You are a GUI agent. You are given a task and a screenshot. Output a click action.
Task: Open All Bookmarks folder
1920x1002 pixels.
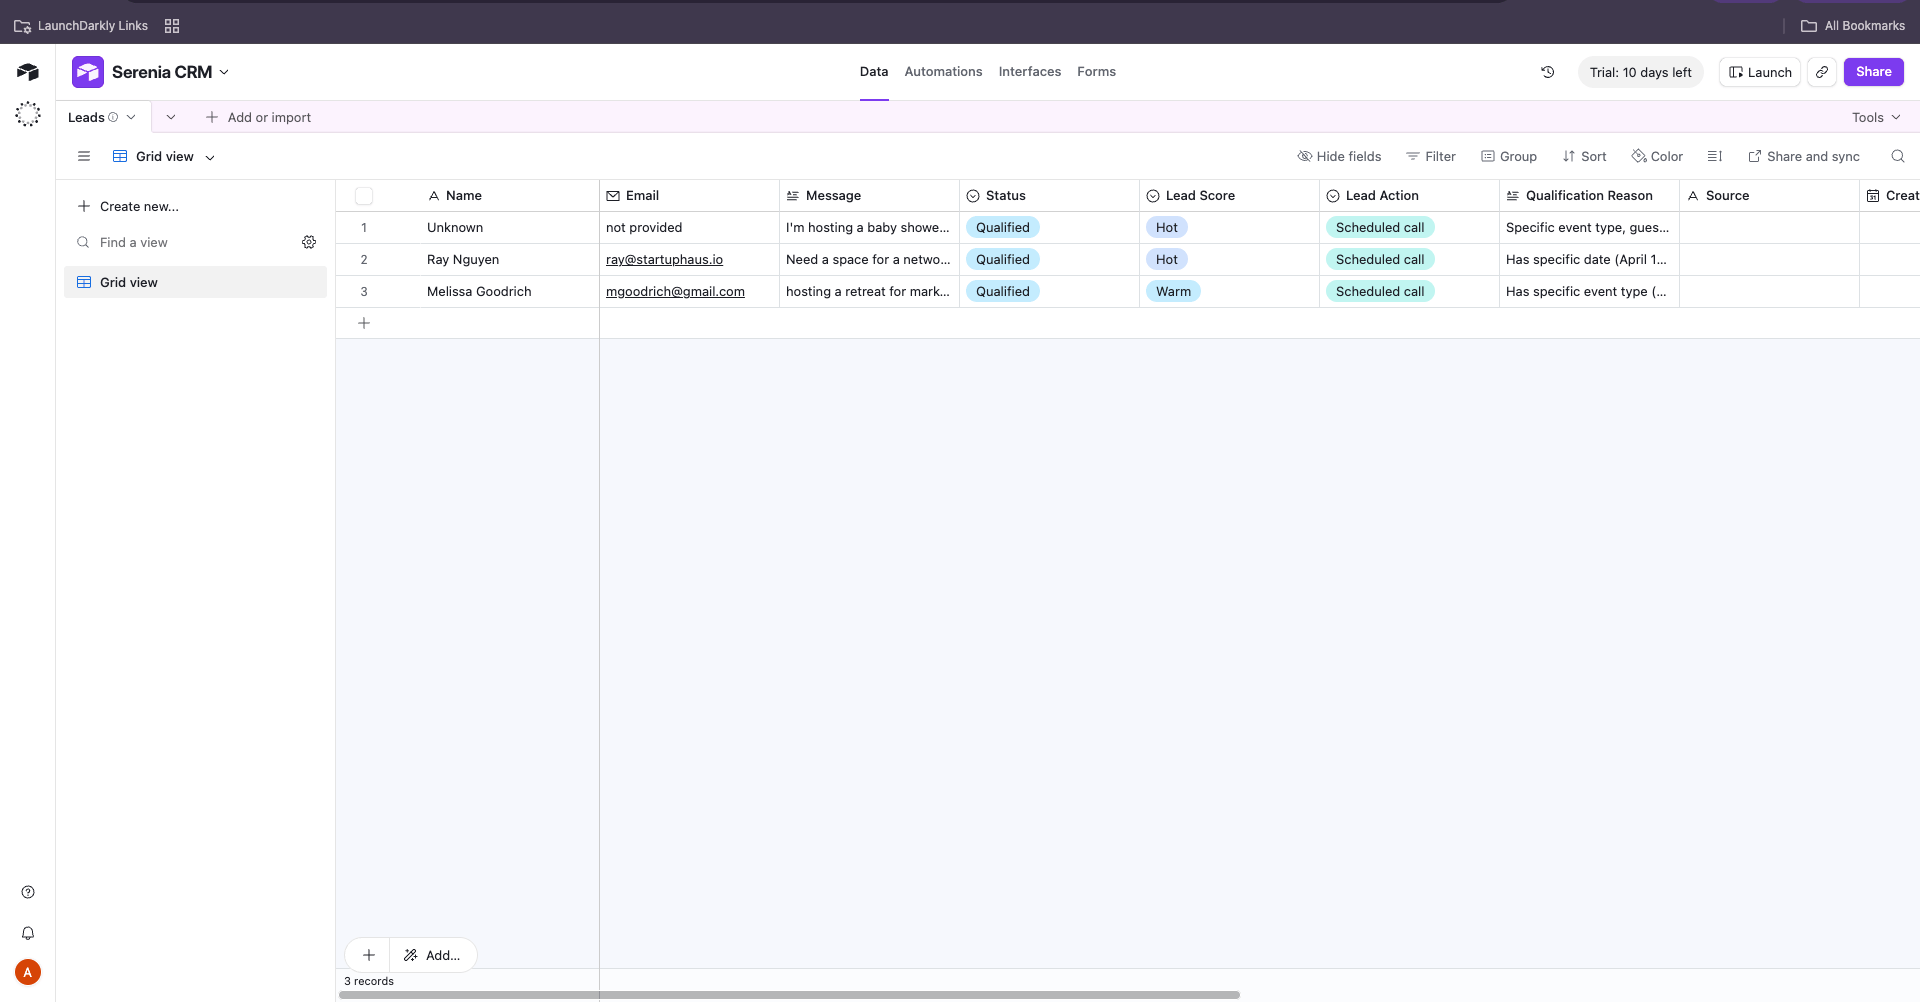pyautogui.click(x=1853, y=26)
